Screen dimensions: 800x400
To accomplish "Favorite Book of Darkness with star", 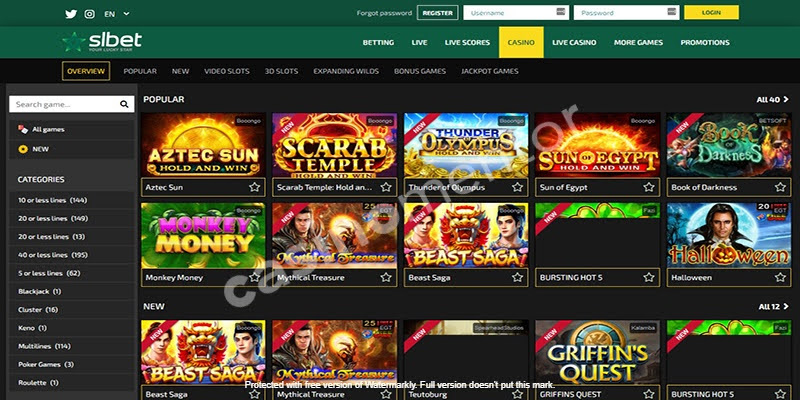I will (x=780, y=187).
